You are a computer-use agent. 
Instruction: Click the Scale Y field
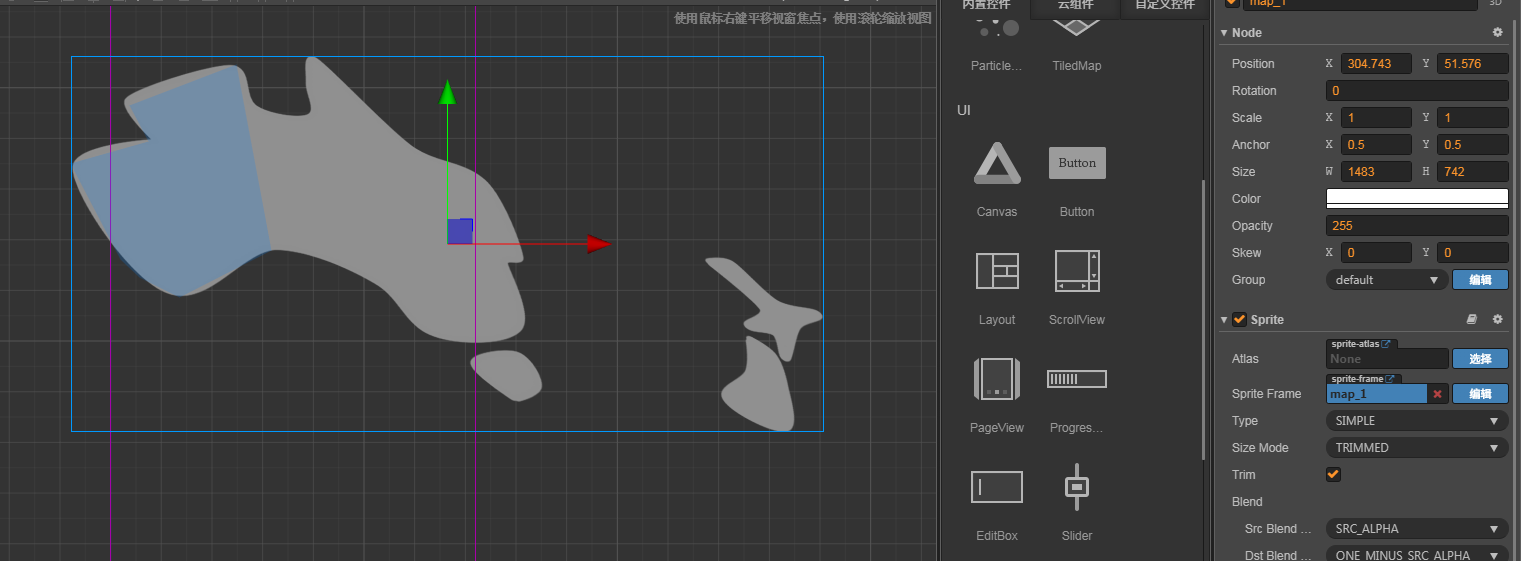tap(1472, 118)
